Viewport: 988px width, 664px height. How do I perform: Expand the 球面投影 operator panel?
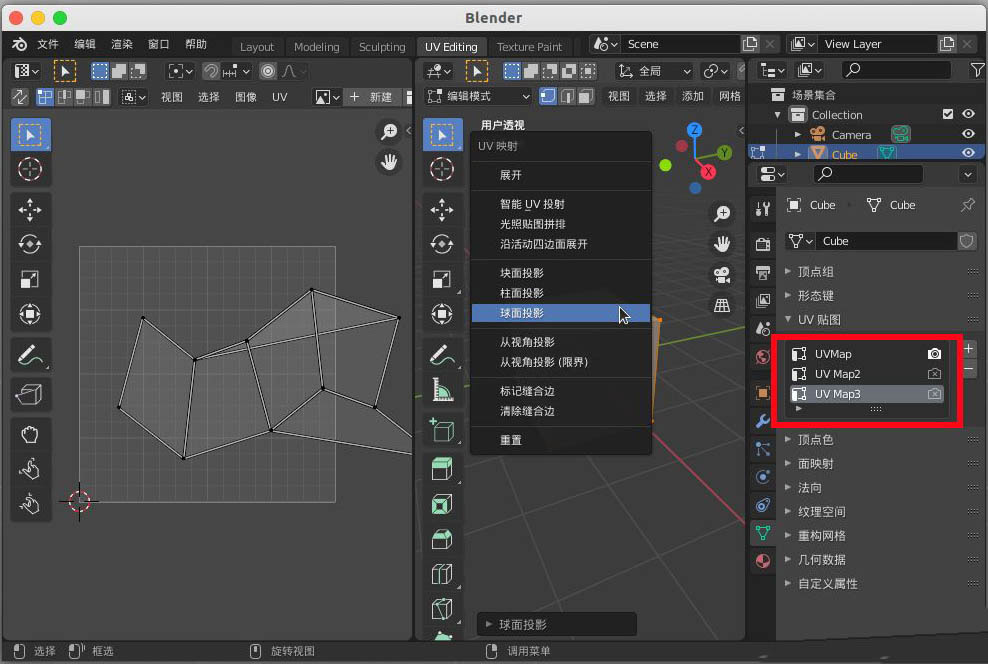pyautogui.click(x=488, y=624)
